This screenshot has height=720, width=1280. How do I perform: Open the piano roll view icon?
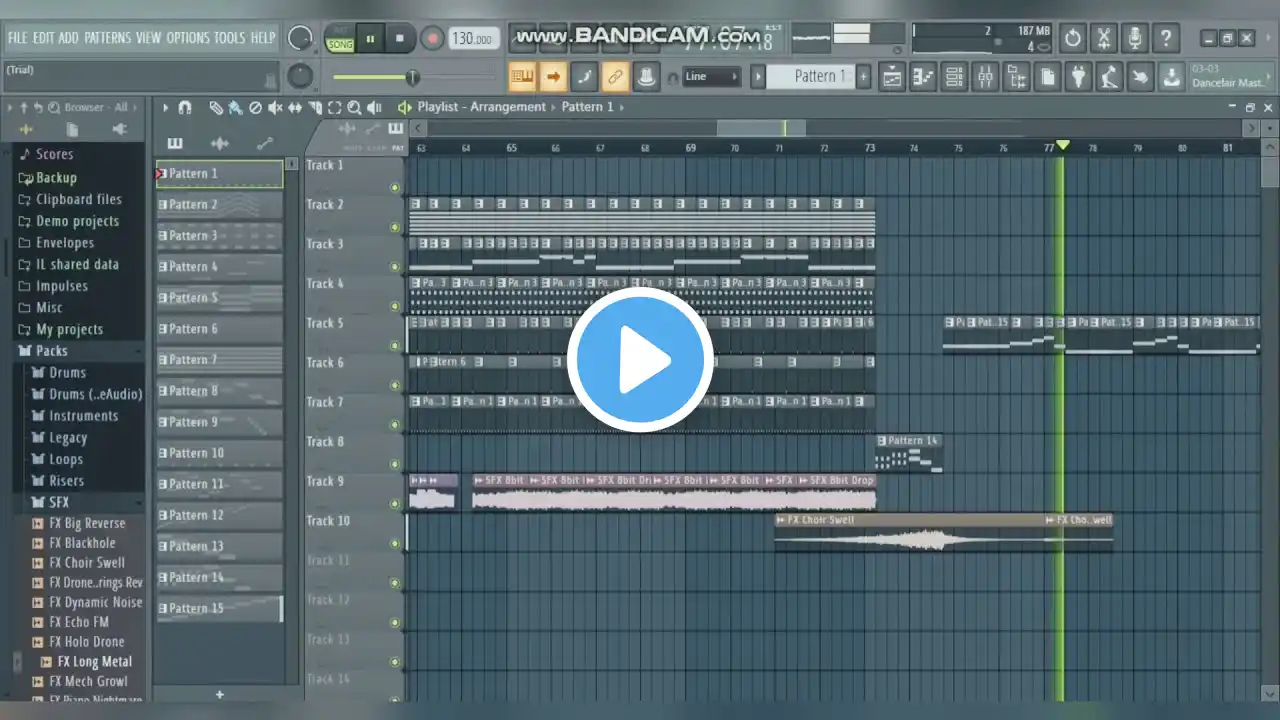pyautogui.click(x=923, y=76)
